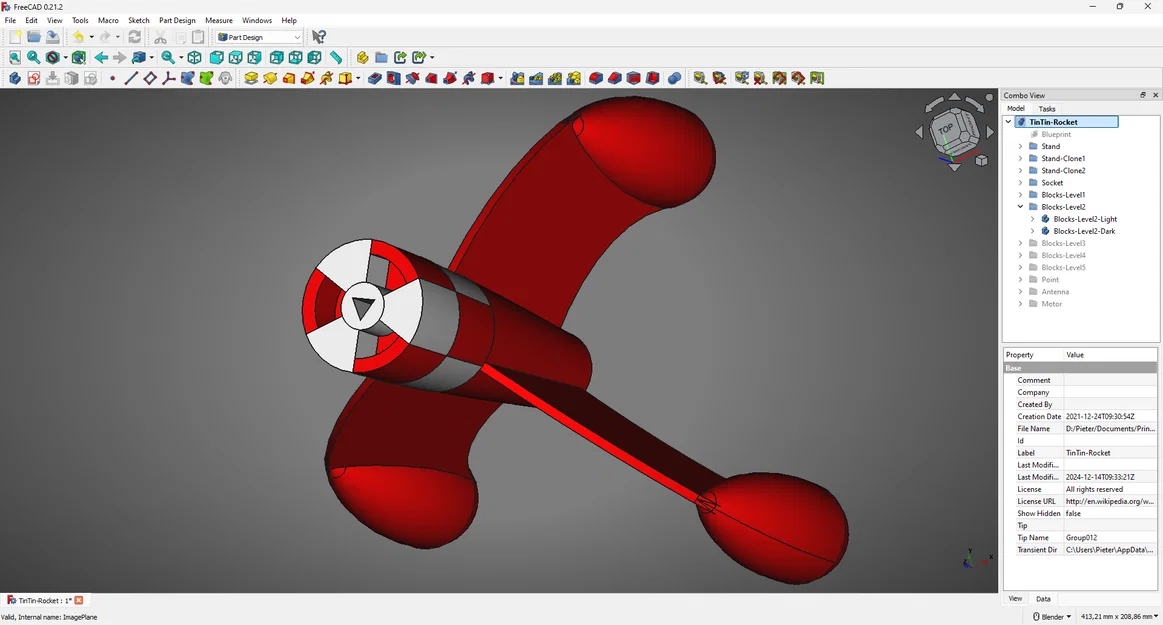
Task: Click the teal back navigation arrow
Action: tap(101, 57)
